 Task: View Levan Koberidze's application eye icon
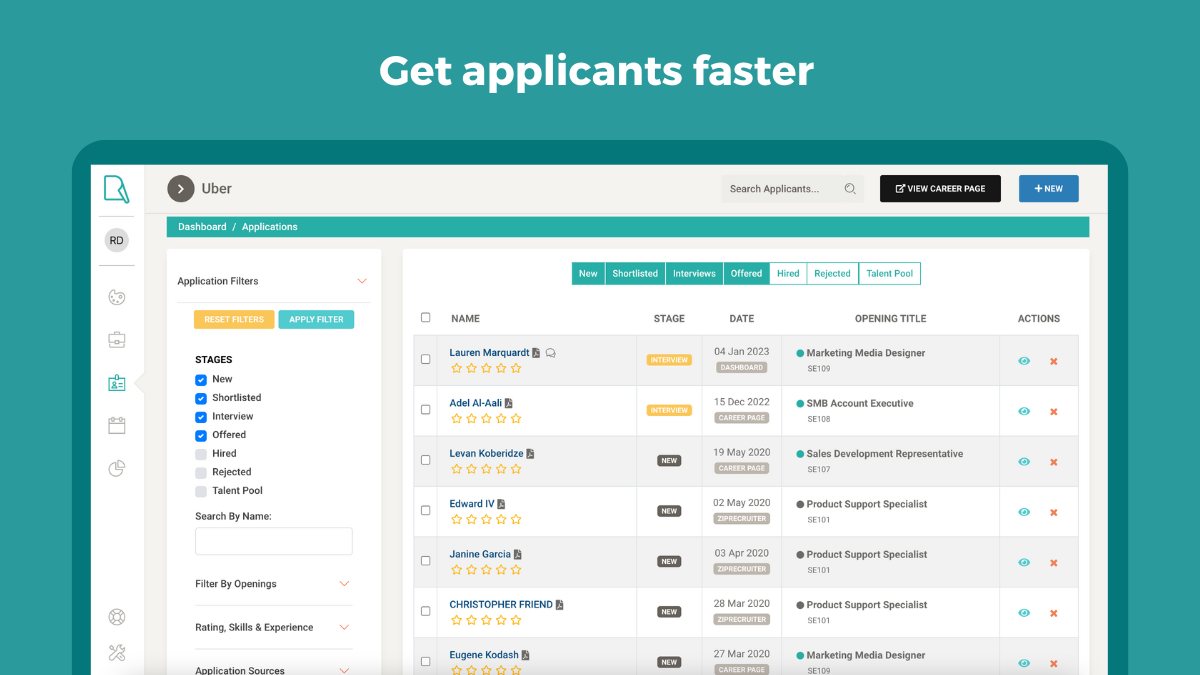[x=1024, y=462]
